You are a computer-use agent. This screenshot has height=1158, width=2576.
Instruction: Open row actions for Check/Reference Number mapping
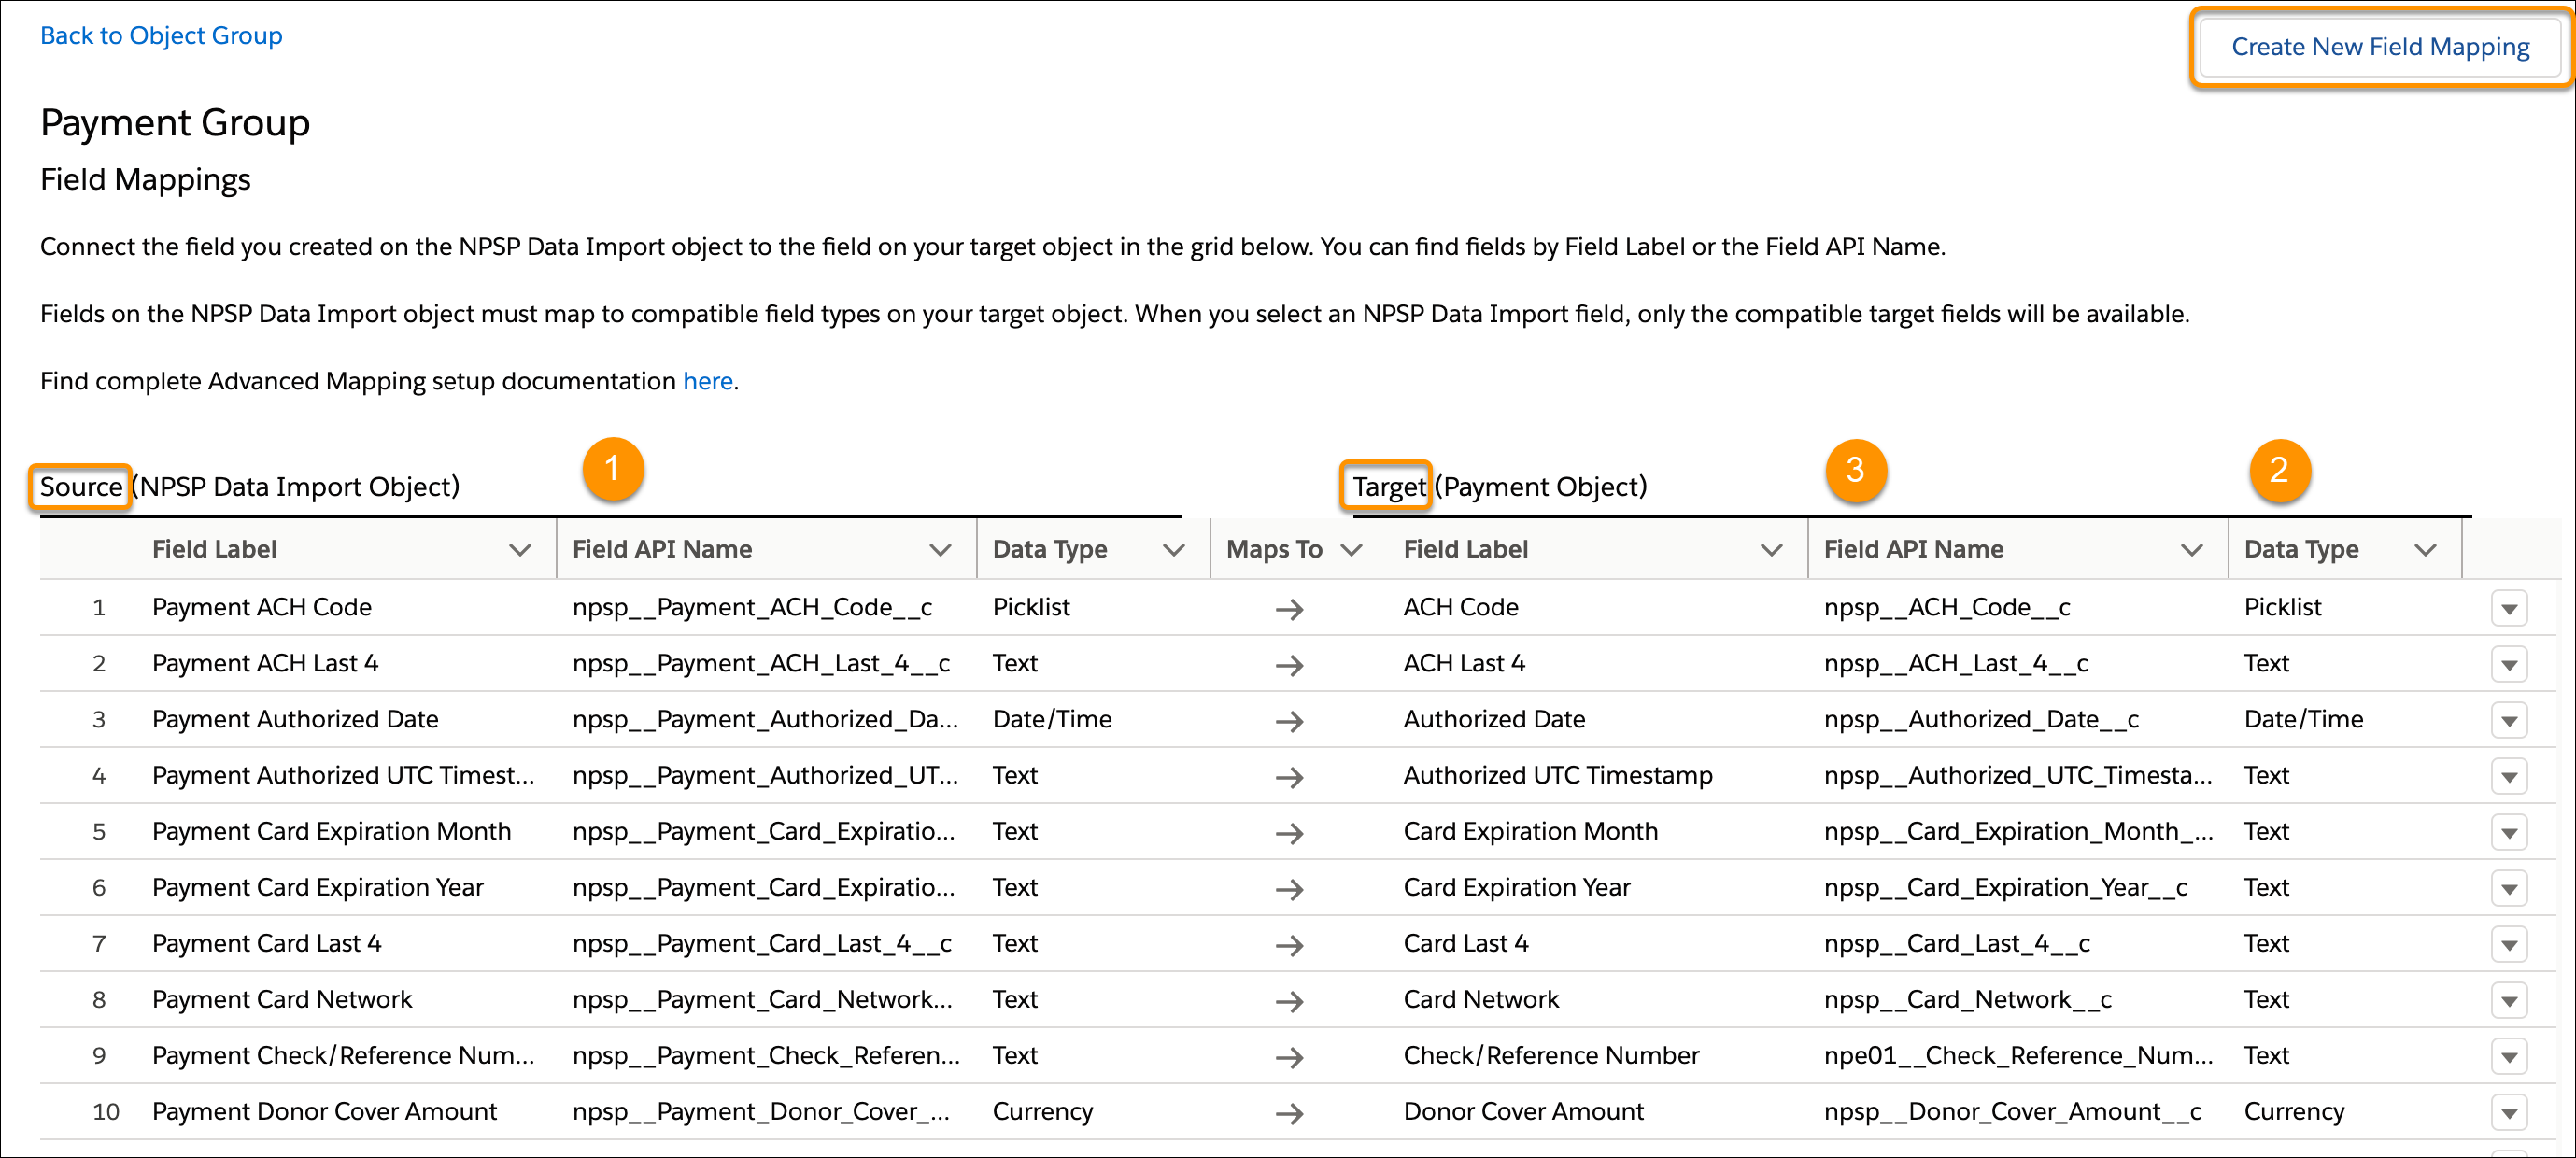2510,1055
